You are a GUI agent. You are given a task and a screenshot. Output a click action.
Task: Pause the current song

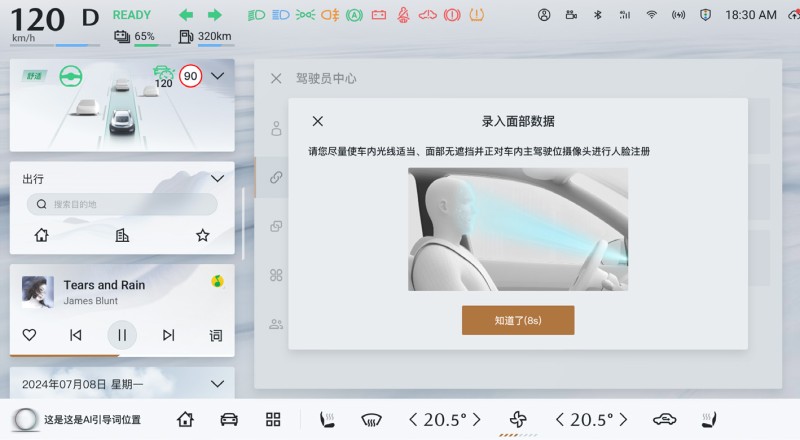(x=122, y=335)
